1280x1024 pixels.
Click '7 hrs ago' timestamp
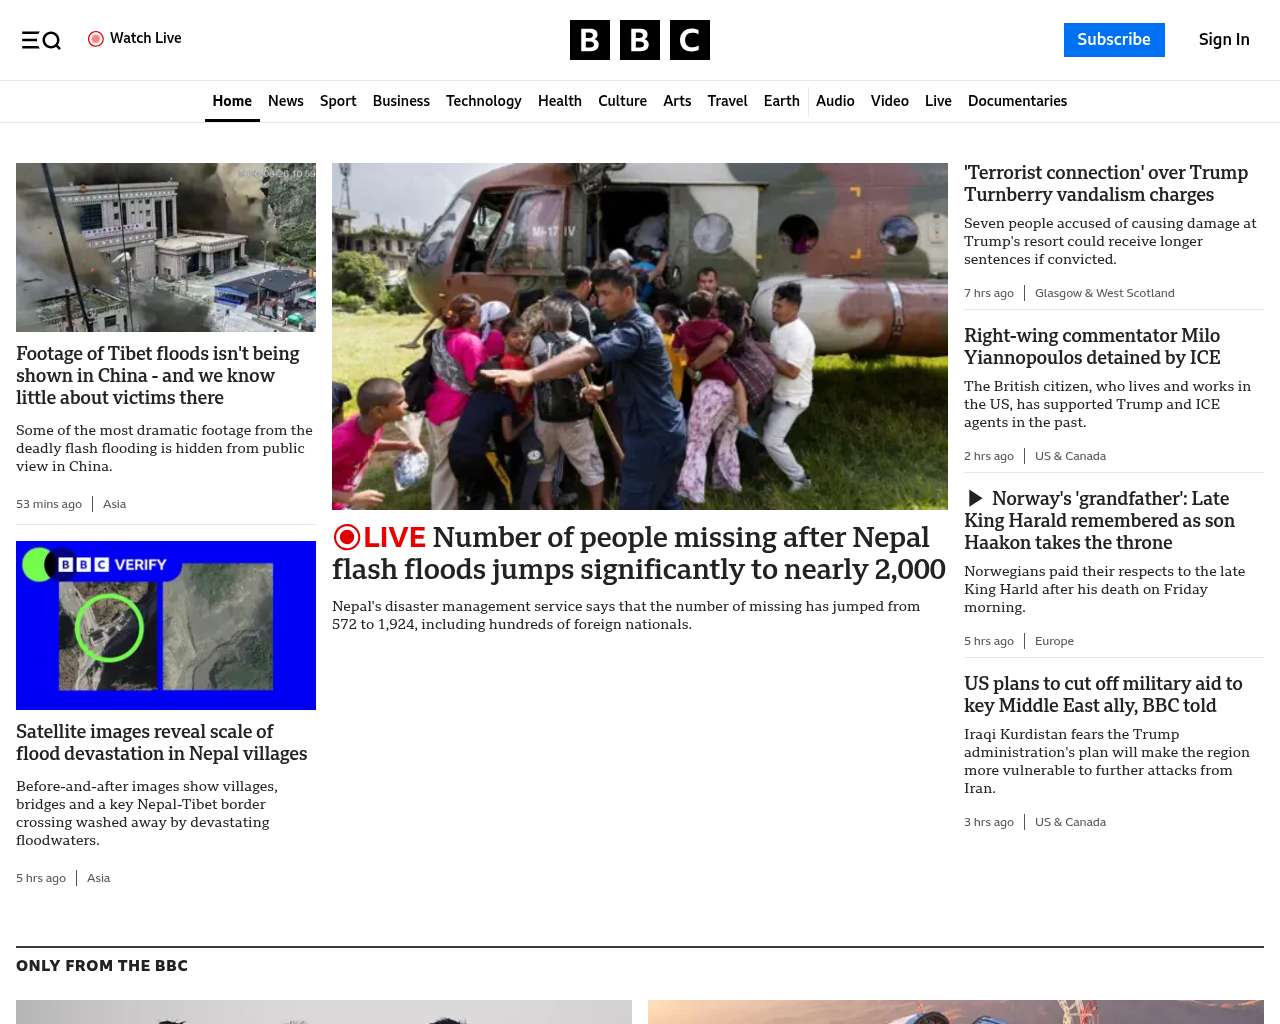[x=989, y=293]
